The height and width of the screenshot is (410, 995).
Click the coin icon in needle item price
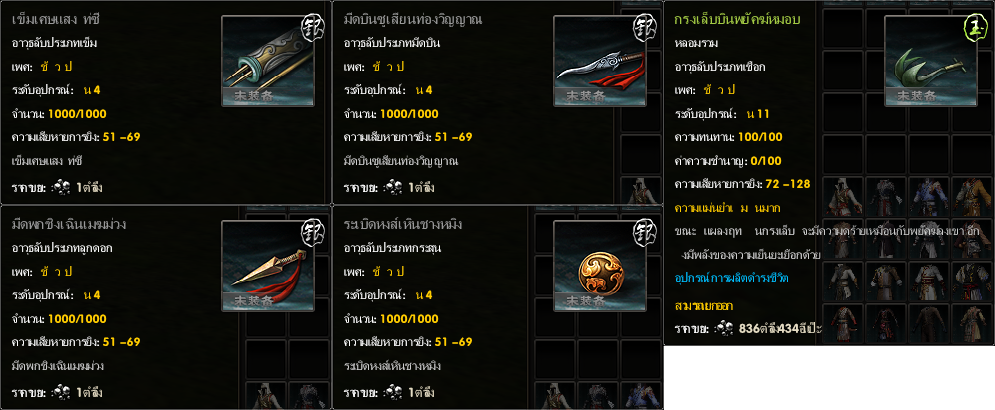(62, 188)
